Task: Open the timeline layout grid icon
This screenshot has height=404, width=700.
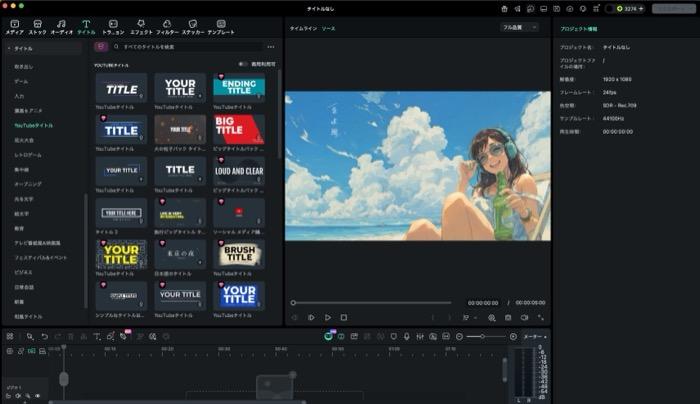Action: (x=10, y=336)
